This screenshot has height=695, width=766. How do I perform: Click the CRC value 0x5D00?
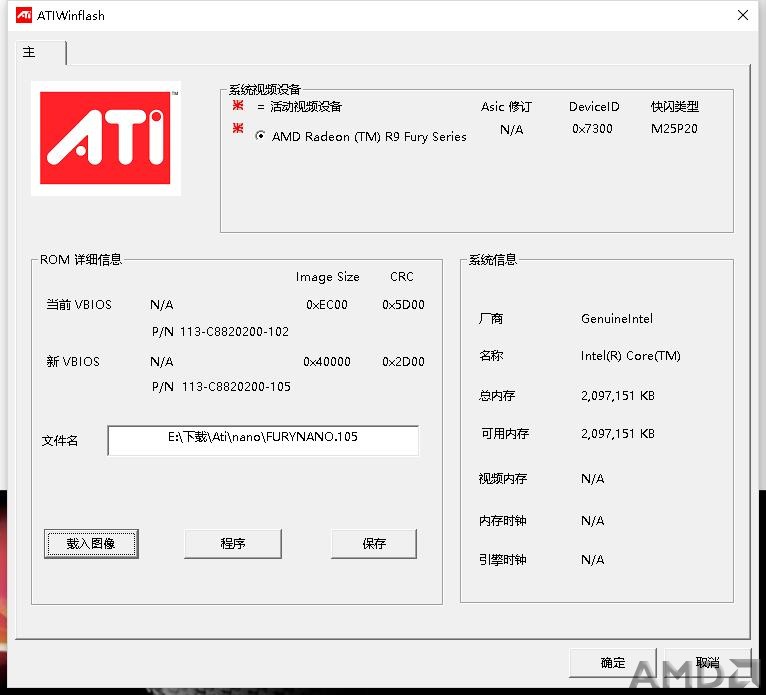coord(404,305)
